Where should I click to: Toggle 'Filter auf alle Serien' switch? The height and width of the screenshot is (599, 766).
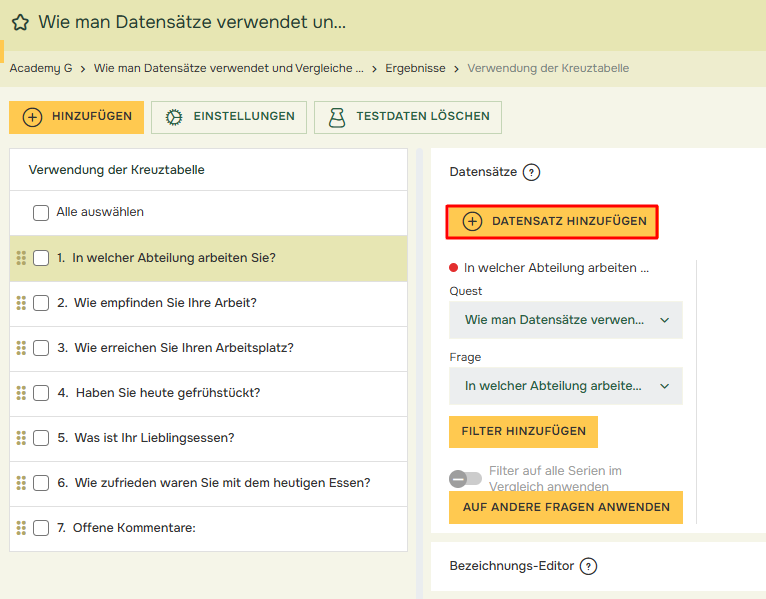(x=465, y=479)
